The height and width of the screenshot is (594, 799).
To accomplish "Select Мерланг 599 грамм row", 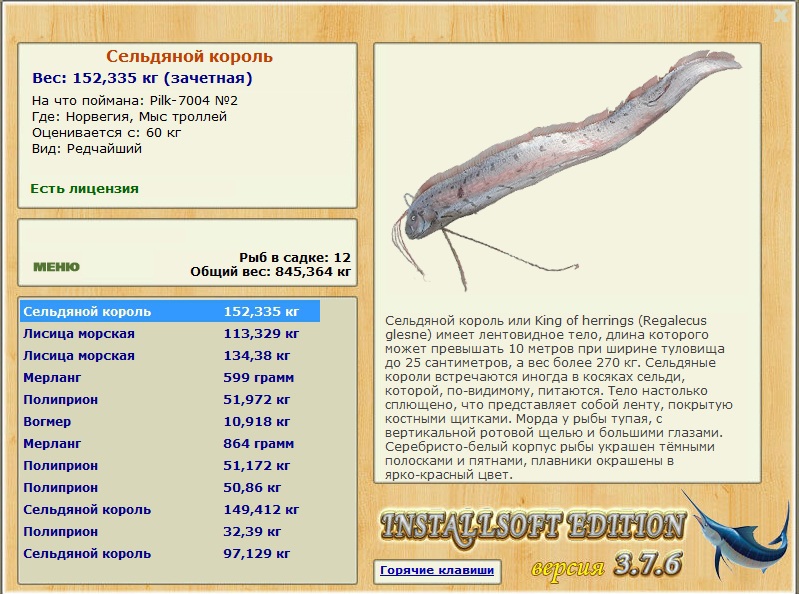I will pyautogui.click(x=170, y=377).
